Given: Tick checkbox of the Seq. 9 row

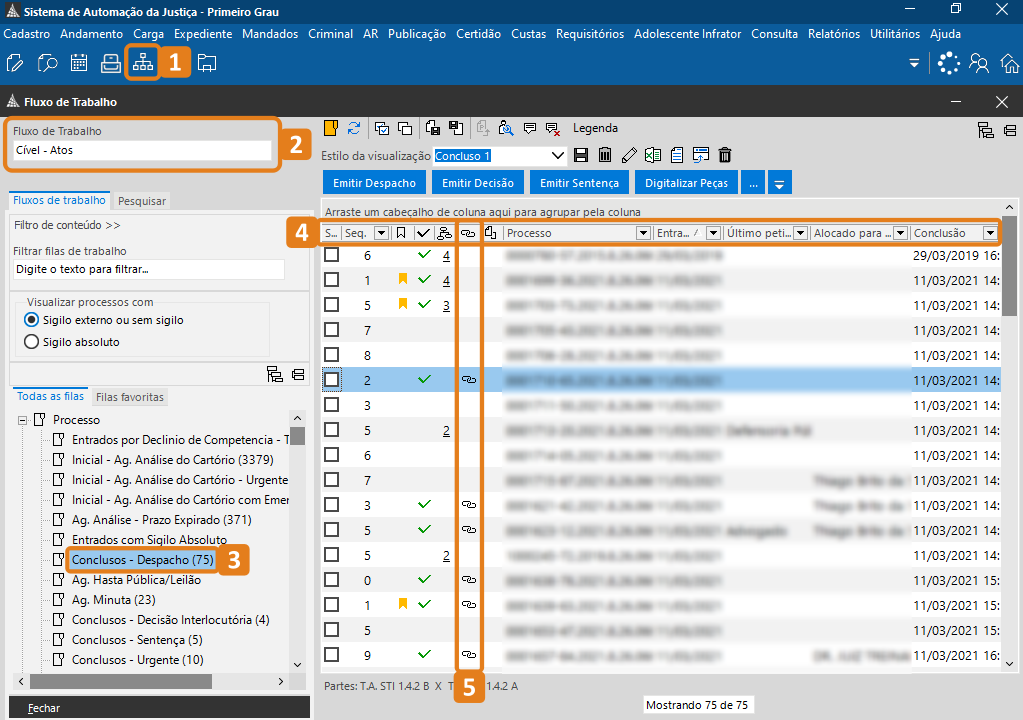Looking at the screenshot, I should pos(331,655).
